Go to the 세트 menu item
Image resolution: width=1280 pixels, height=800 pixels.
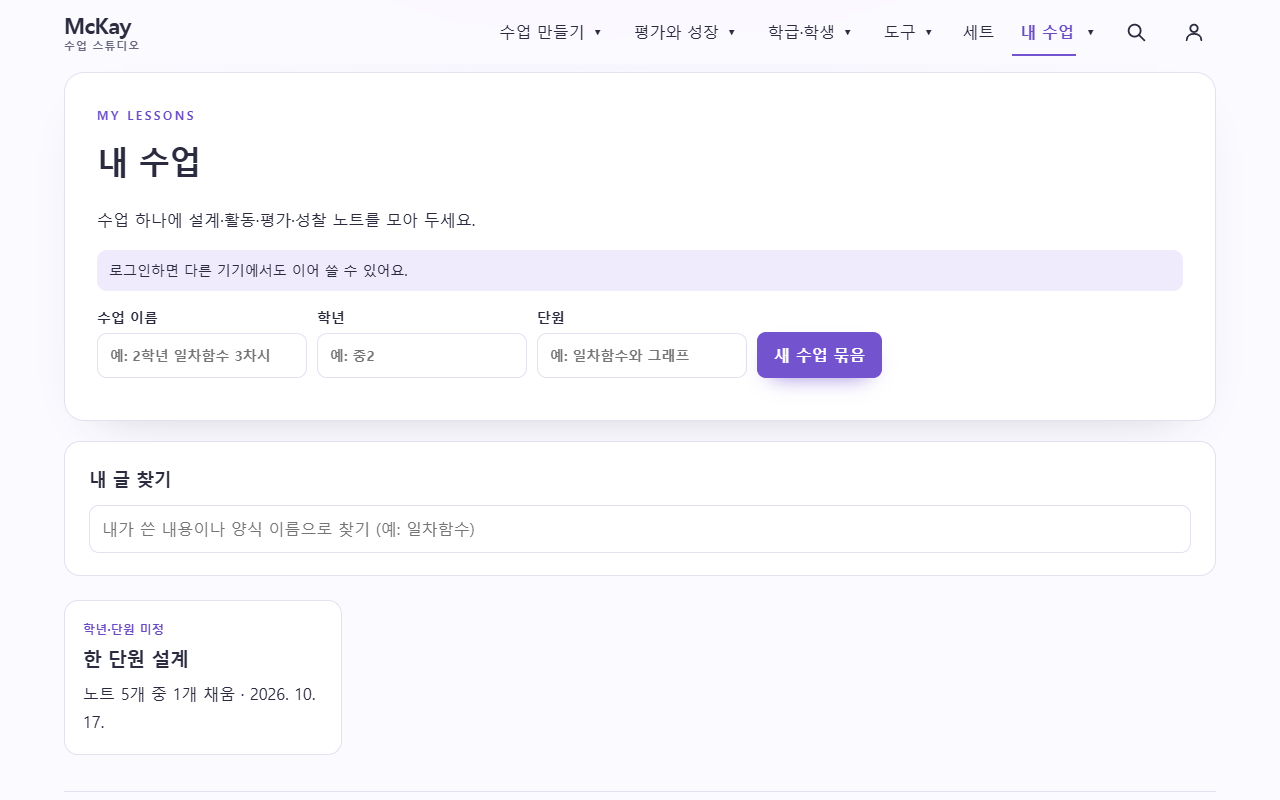pos(978,32)
